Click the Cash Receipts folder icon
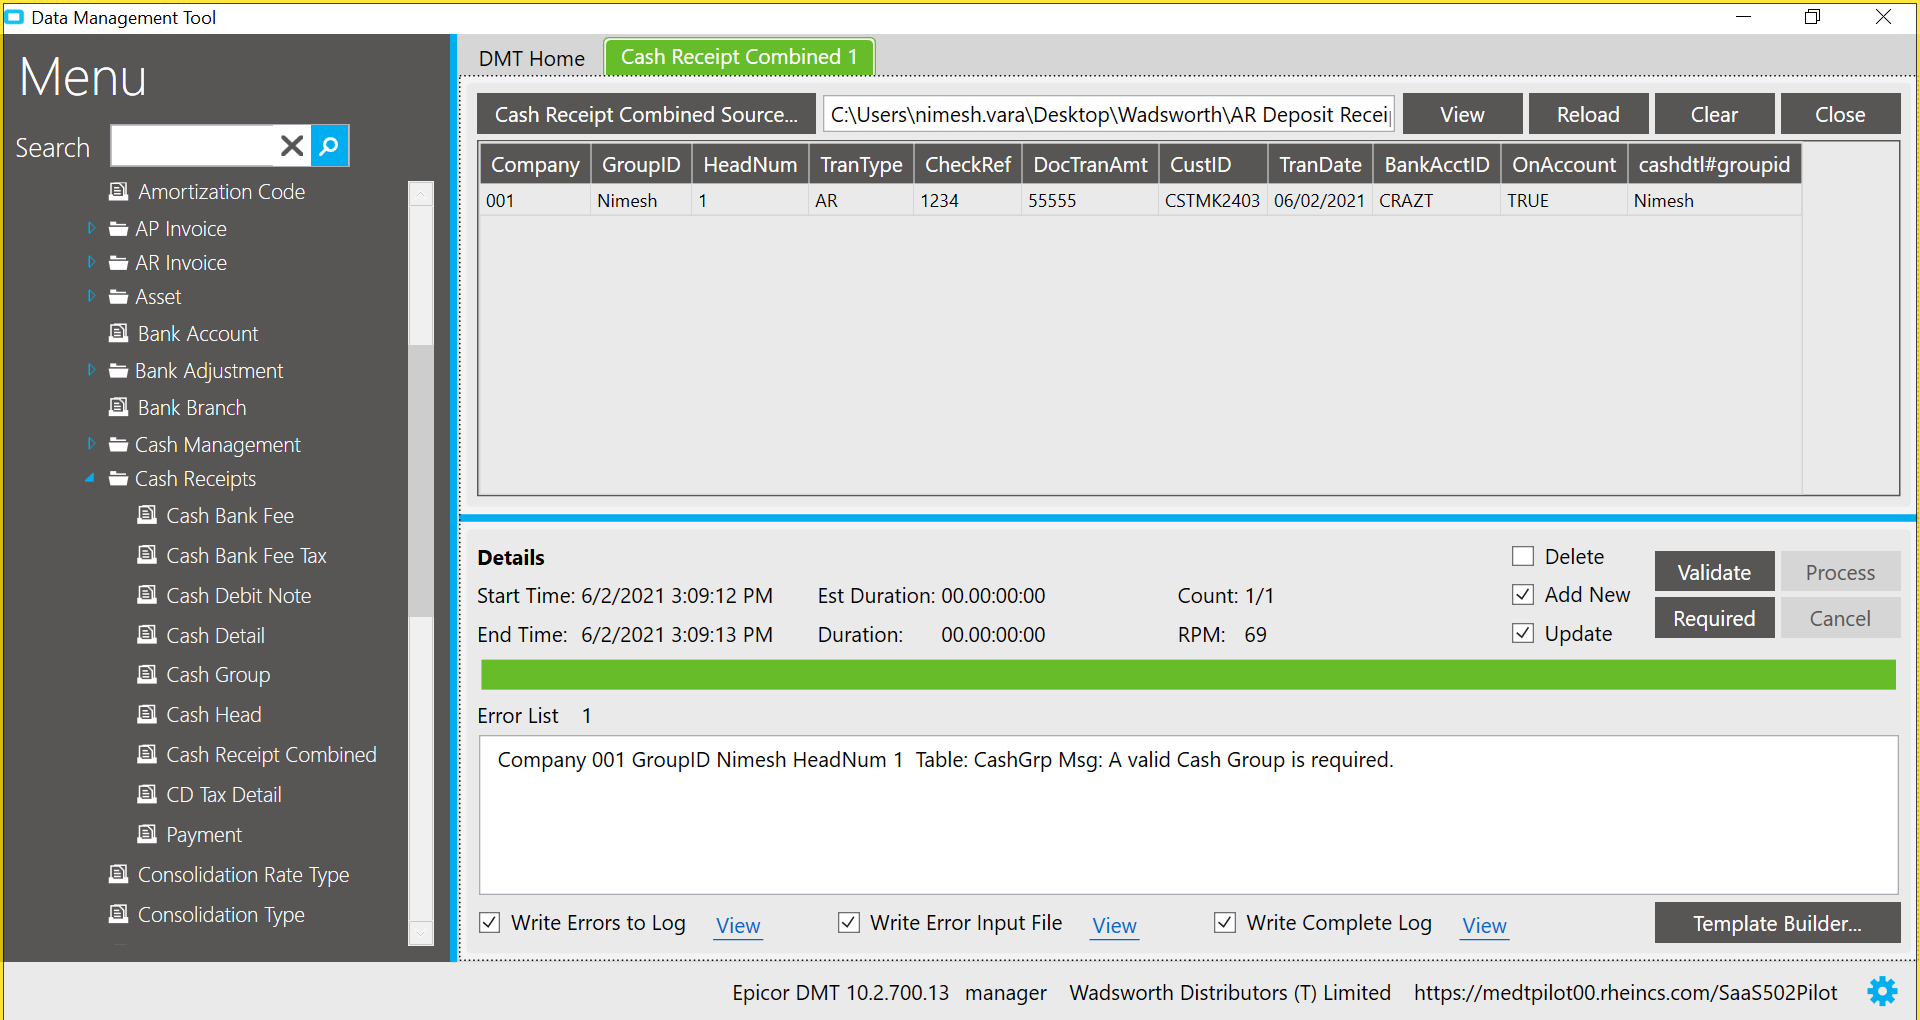1920x1020 pixels. pyautogui.click(x=118, y=478)
